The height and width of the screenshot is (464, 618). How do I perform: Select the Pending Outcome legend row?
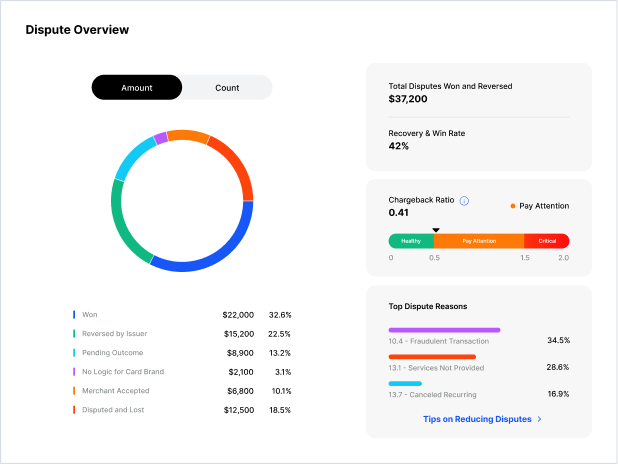(182, 353)
